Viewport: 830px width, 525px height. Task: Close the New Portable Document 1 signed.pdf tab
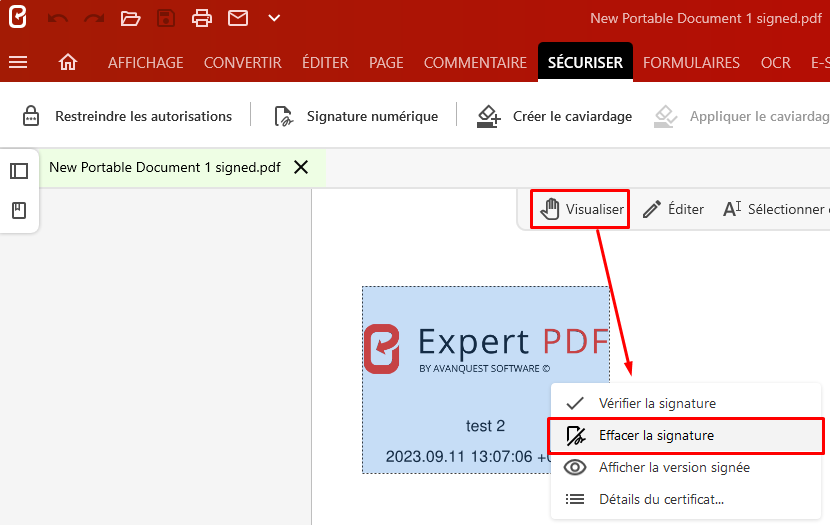coord(301,167)
